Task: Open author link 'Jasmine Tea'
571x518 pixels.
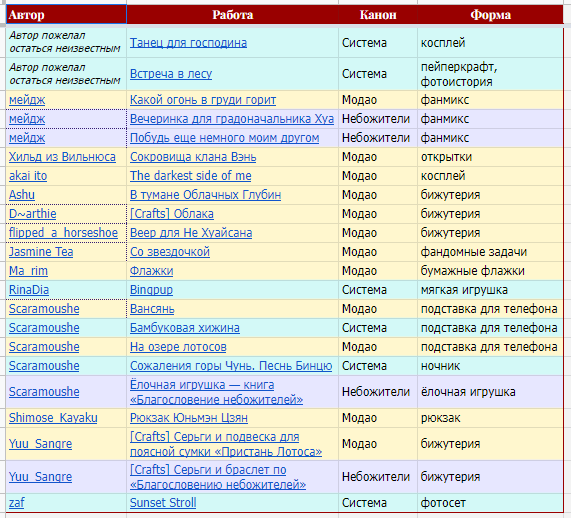Action: point(41,251)
